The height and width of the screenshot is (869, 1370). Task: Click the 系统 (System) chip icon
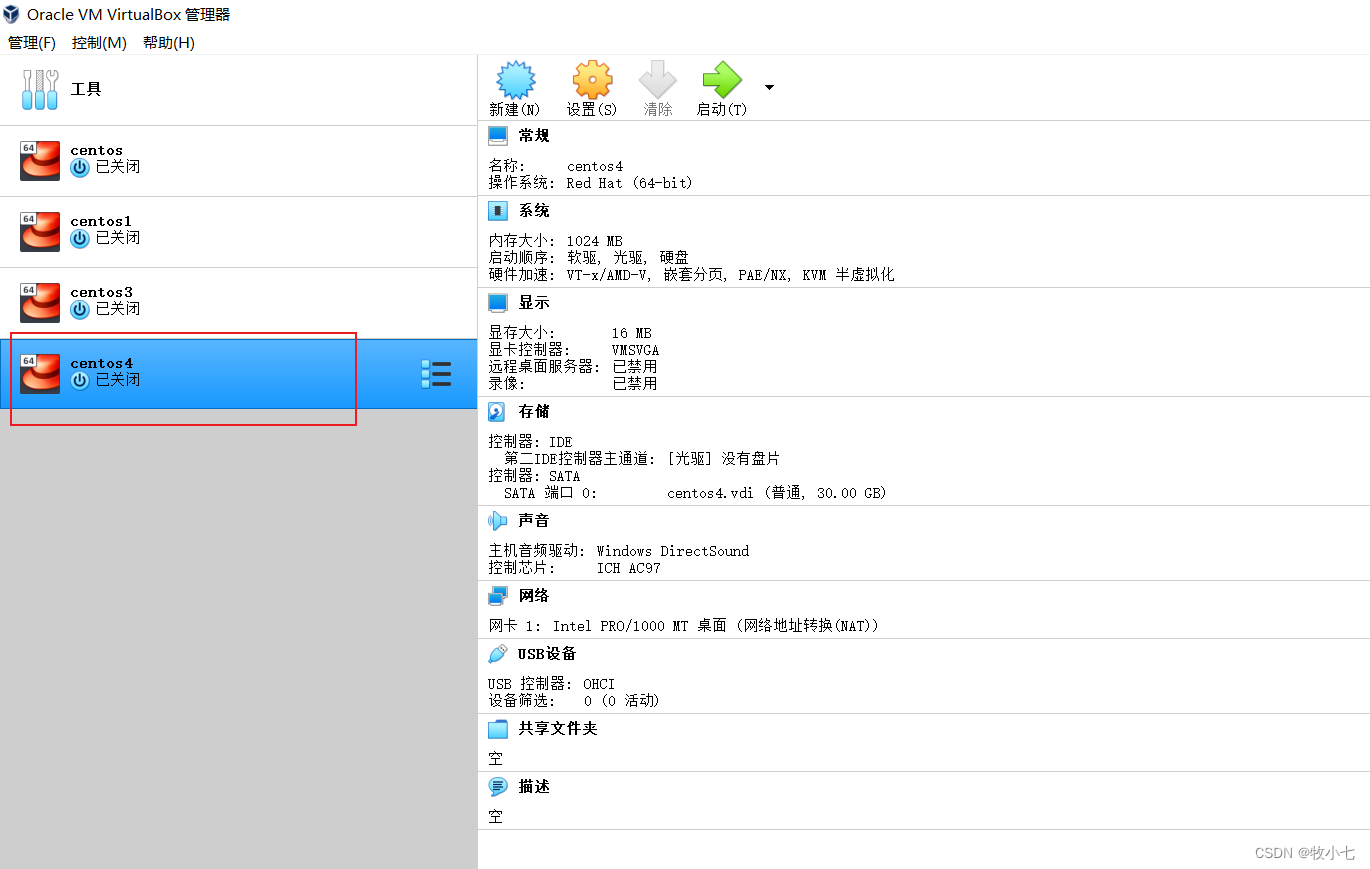[x=498, y=211]
